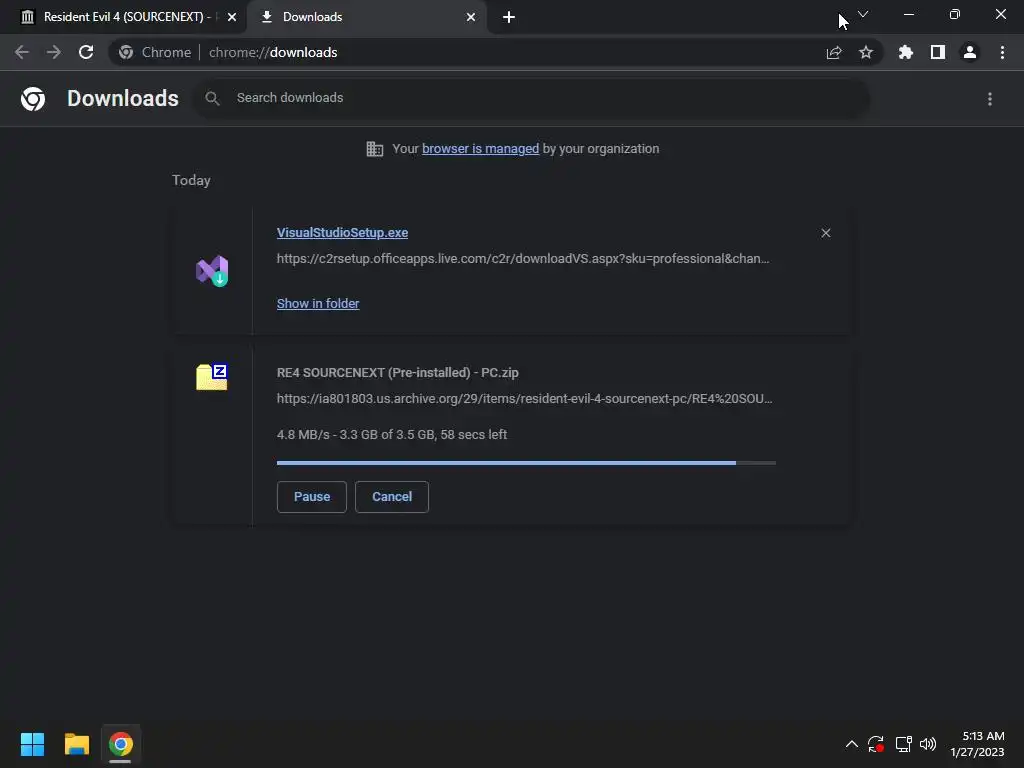Focus the Search downloads field

(x=532, y=98)
